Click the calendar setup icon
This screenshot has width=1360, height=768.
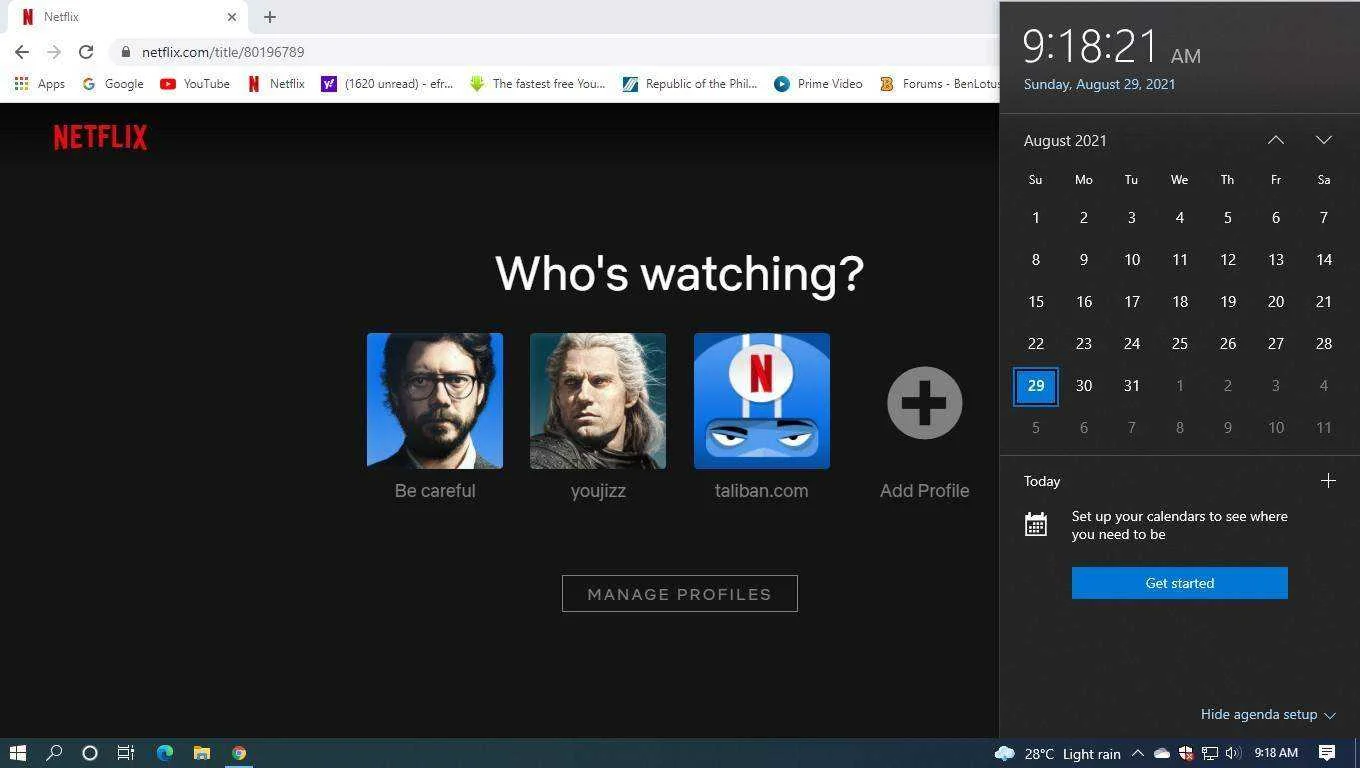coord(1036,524)
